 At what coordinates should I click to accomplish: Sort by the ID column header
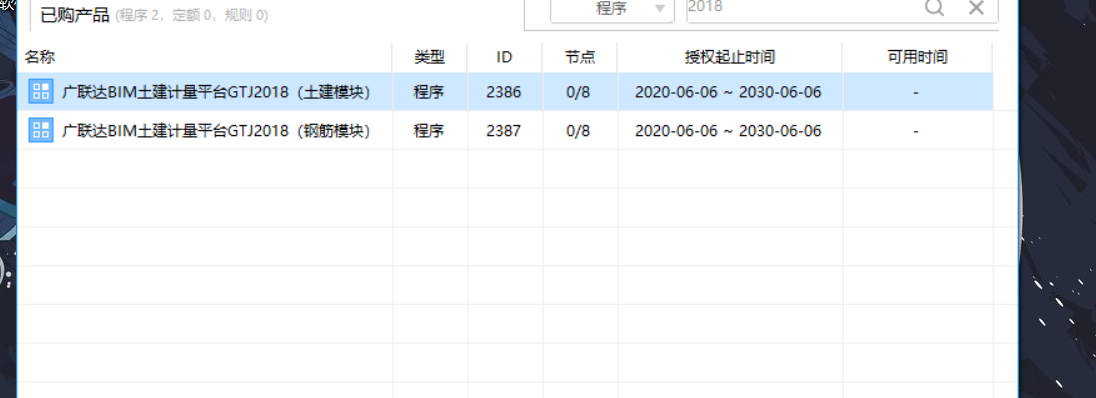504,57
